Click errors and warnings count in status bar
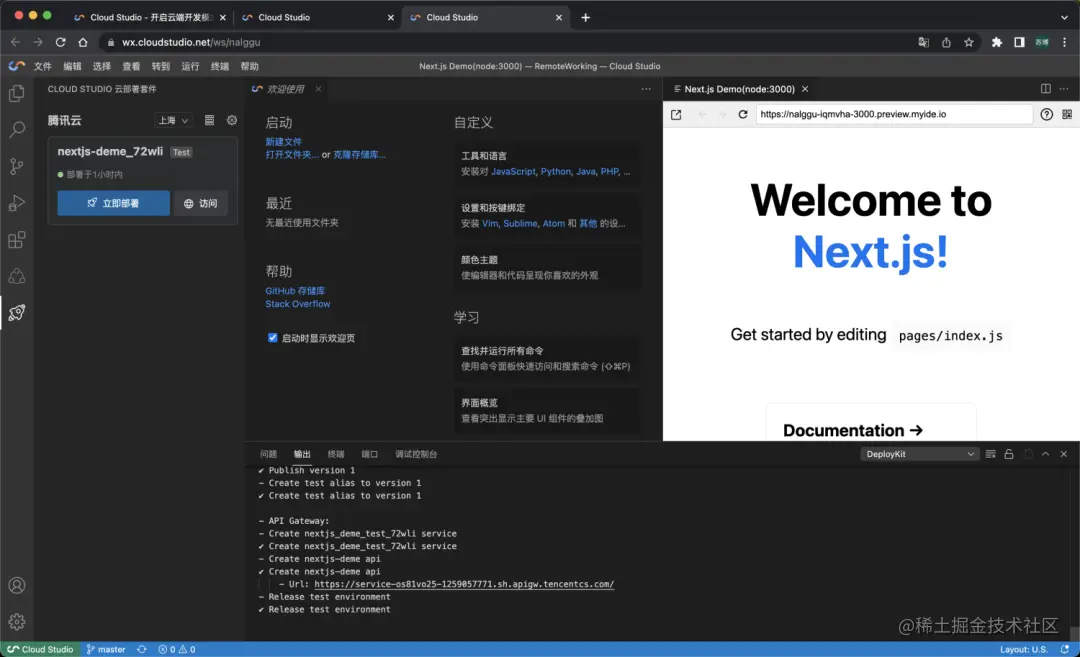The image size is (1080, 657). [176, 649]
